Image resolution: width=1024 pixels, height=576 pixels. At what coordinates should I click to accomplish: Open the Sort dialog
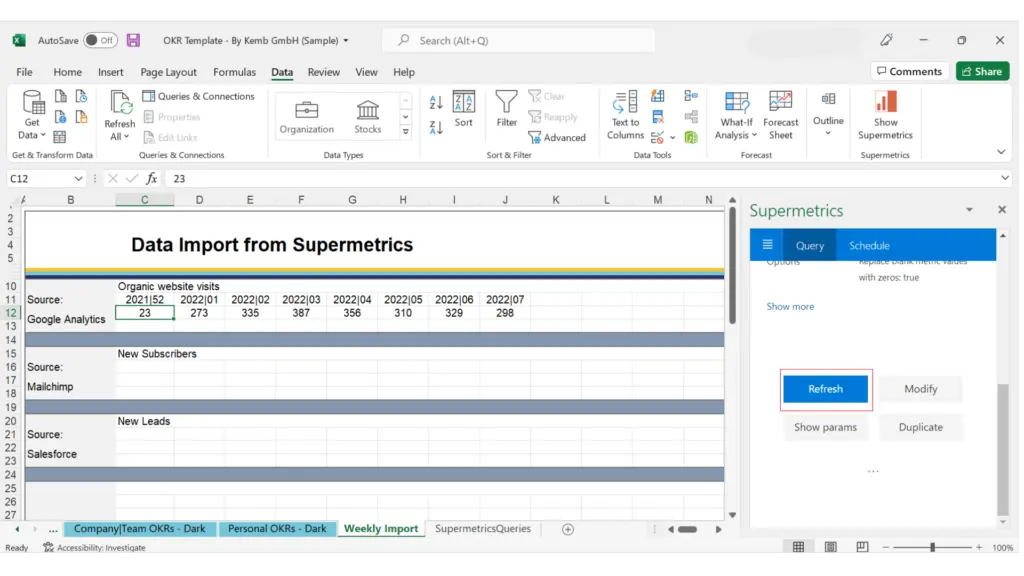[463, 109]
